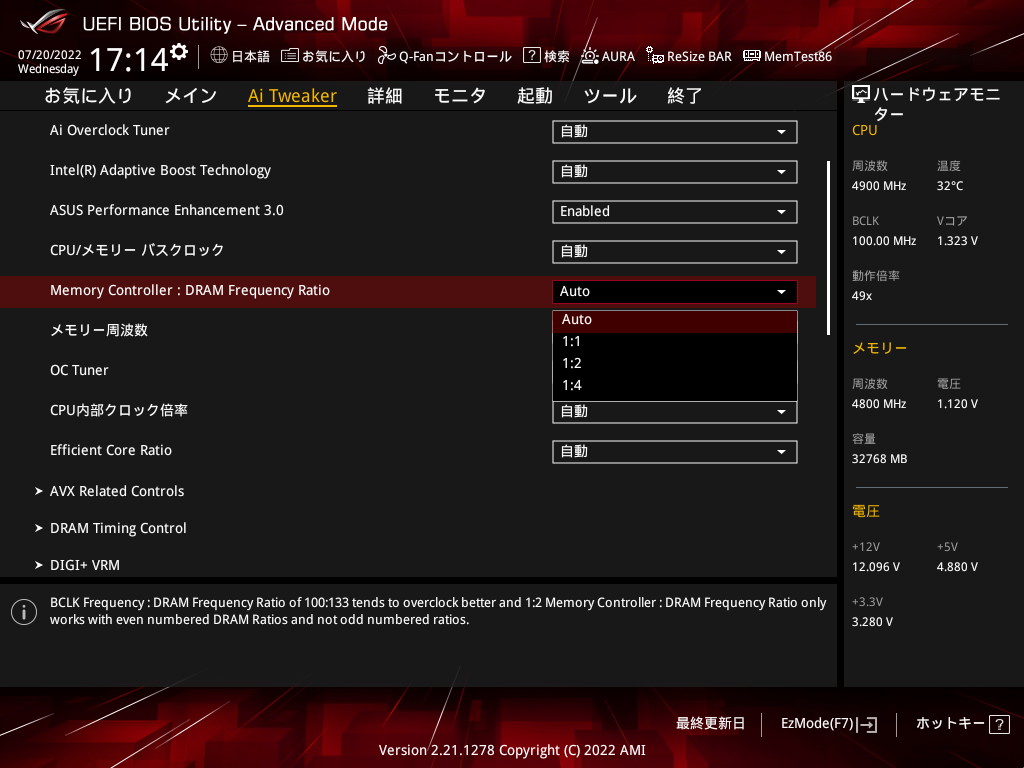Click the EzMode exit arrow icon
Screen dimensions: 1024x768
click(869, 724)
